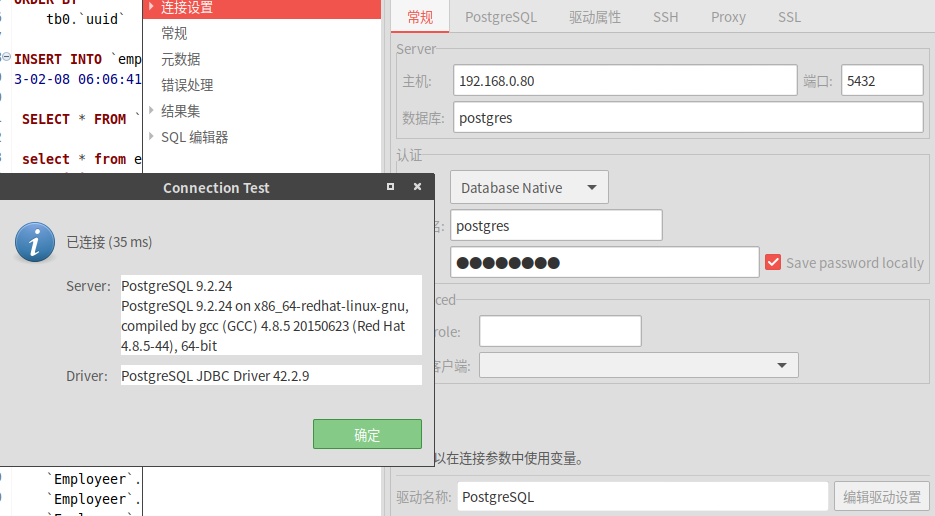Image resolution: width=935 pixels, height=516 pixels.
Task: Click the driver name field PostgreSQL
Action: coord(643,497)
